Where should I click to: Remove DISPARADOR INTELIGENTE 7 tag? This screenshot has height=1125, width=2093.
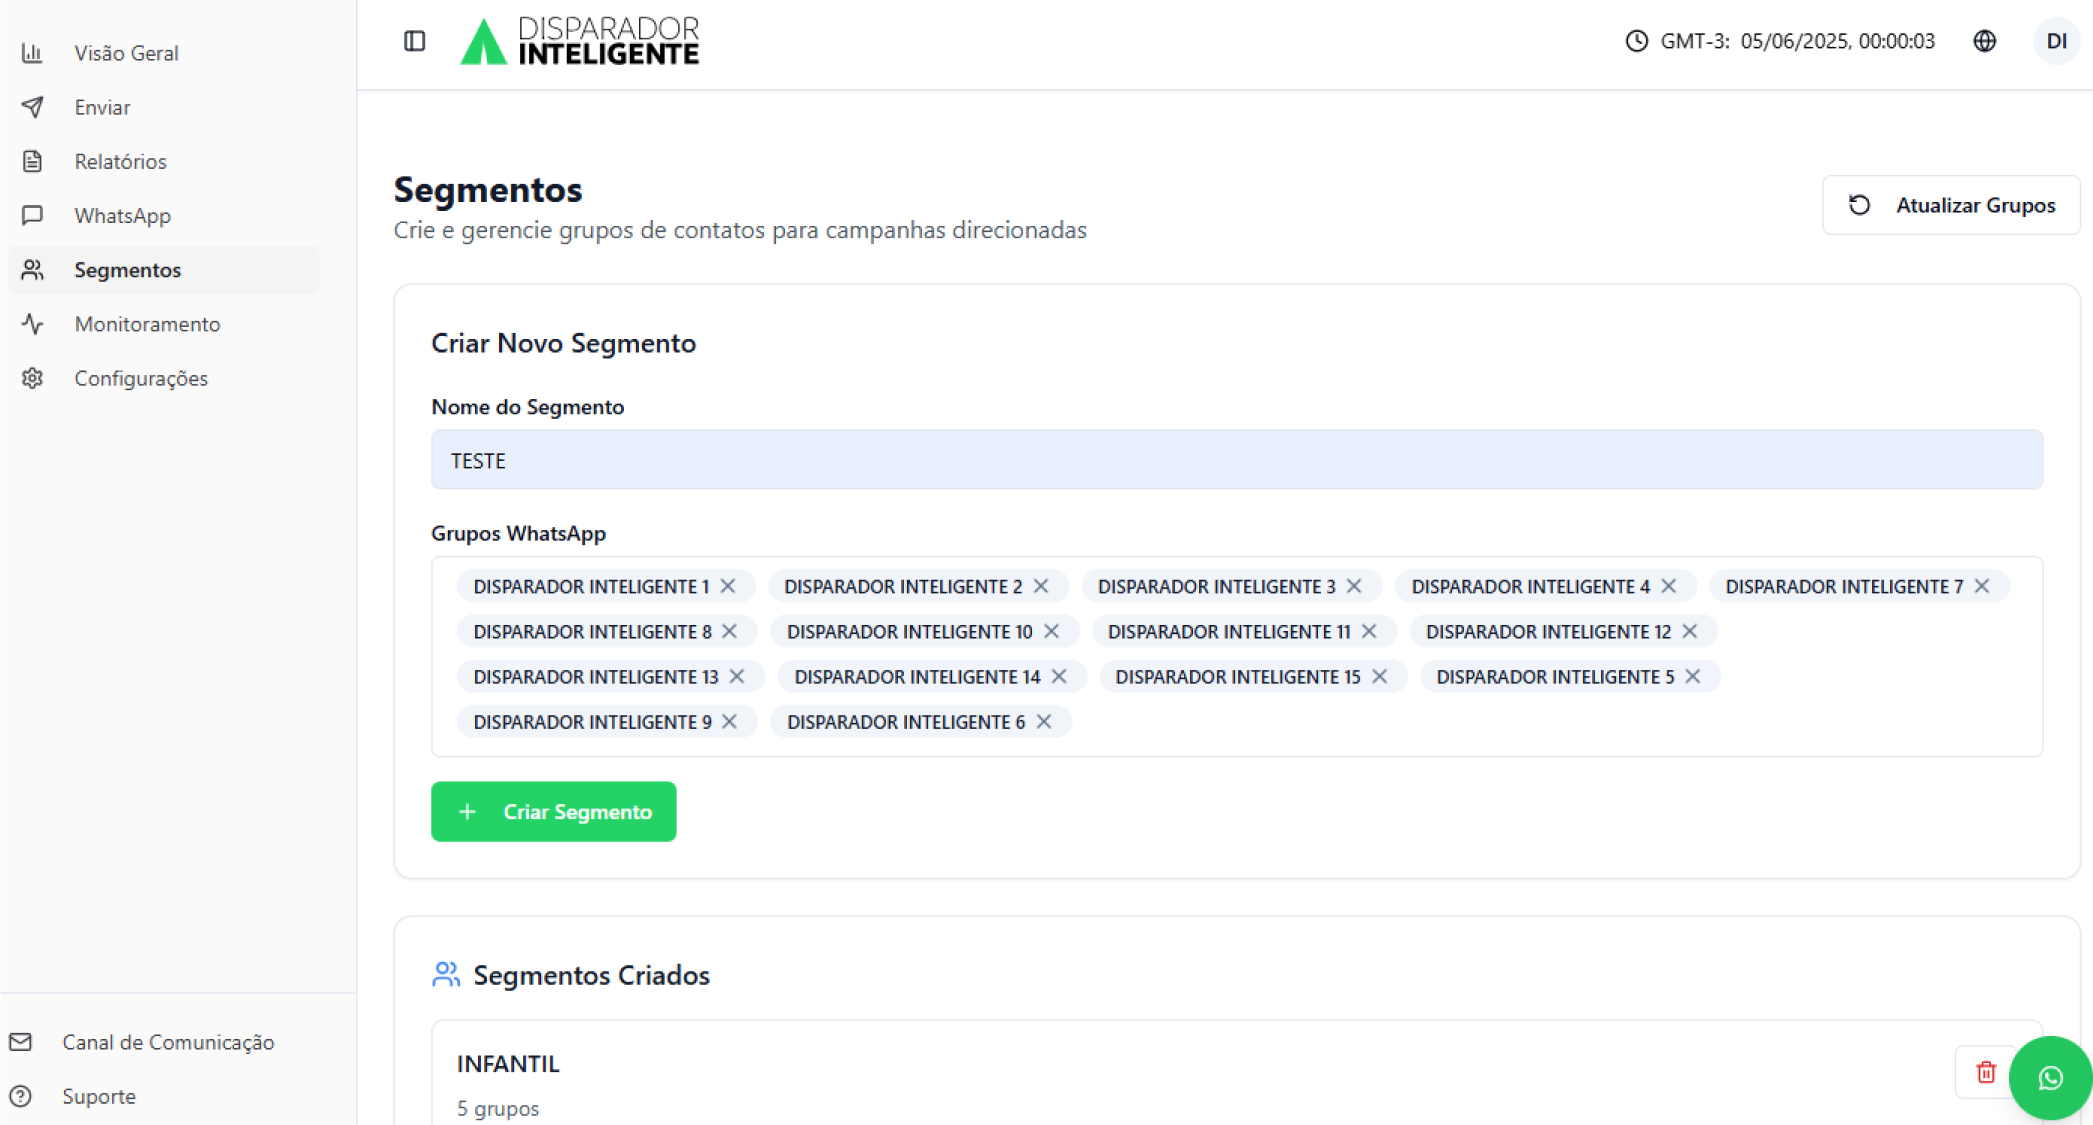tap(1982, 586)
